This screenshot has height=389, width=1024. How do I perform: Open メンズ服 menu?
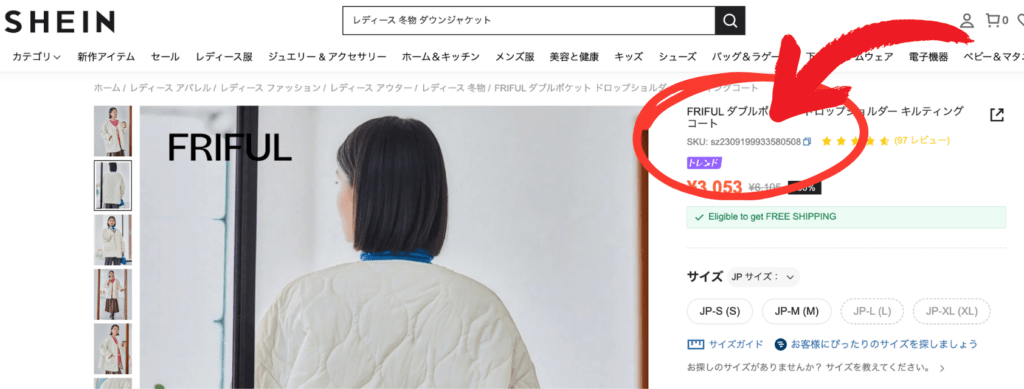(515, 57)
